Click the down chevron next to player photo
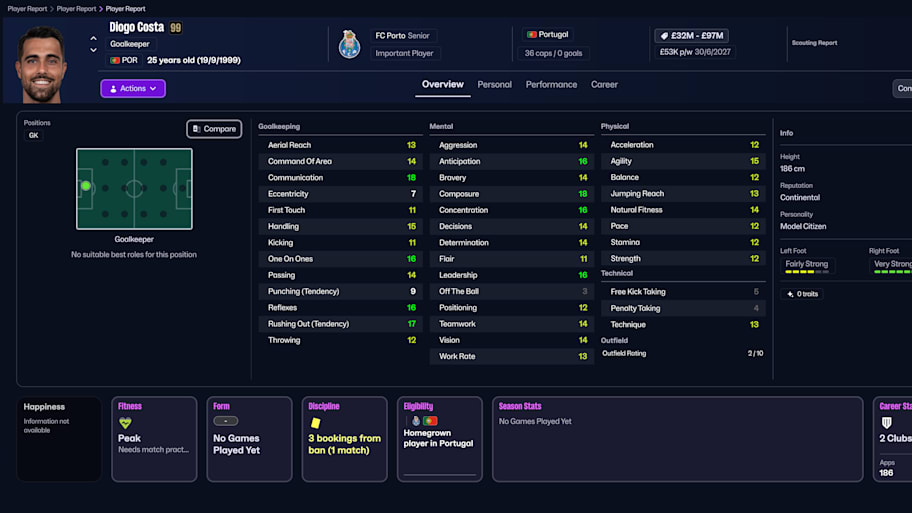 (93, 50)
